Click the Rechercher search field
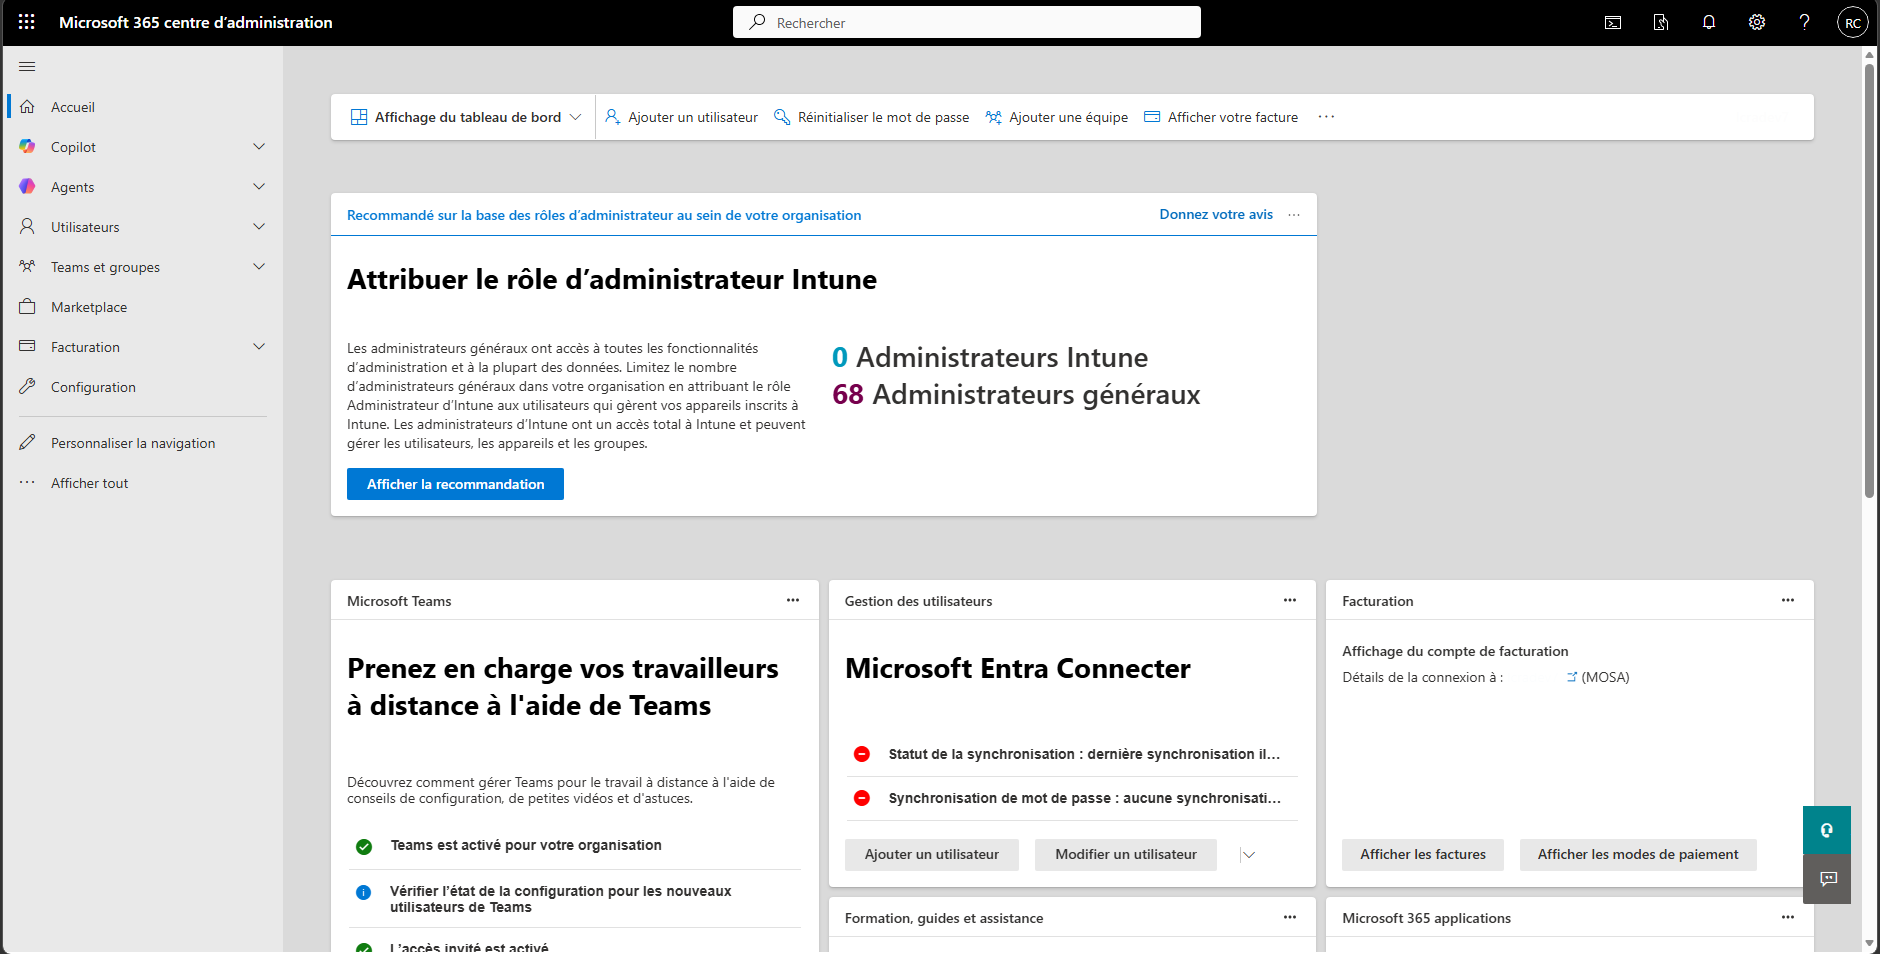 [x=967, y=22]
